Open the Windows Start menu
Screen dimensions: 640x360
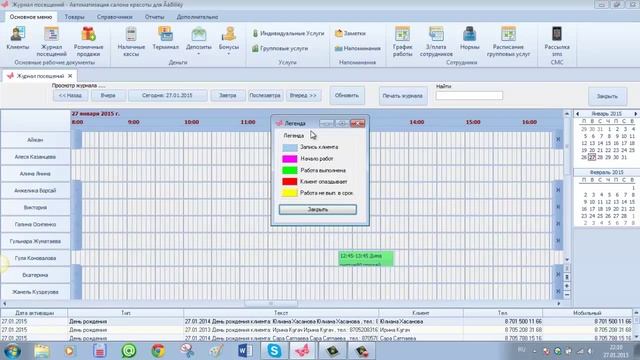click(13, 351)
